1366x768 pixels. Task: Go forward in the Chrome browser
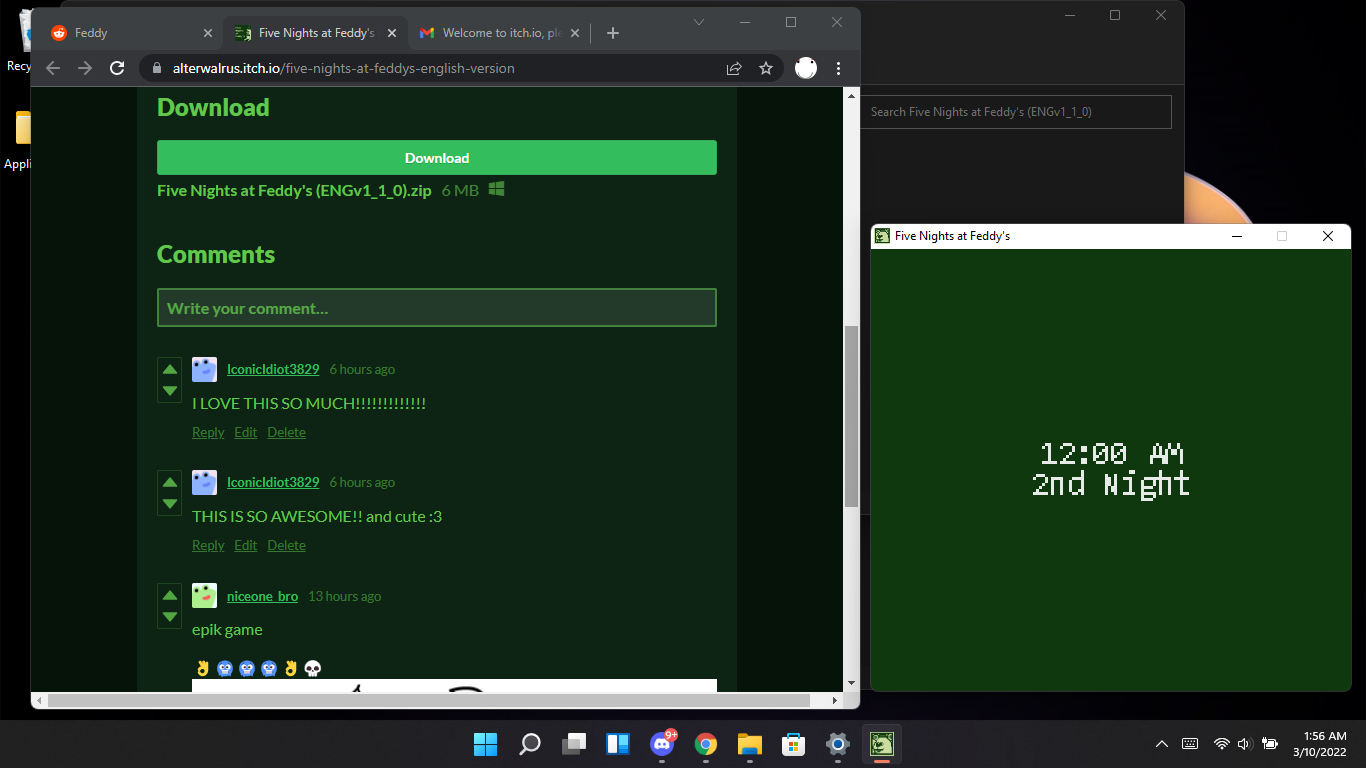[85, 68]
